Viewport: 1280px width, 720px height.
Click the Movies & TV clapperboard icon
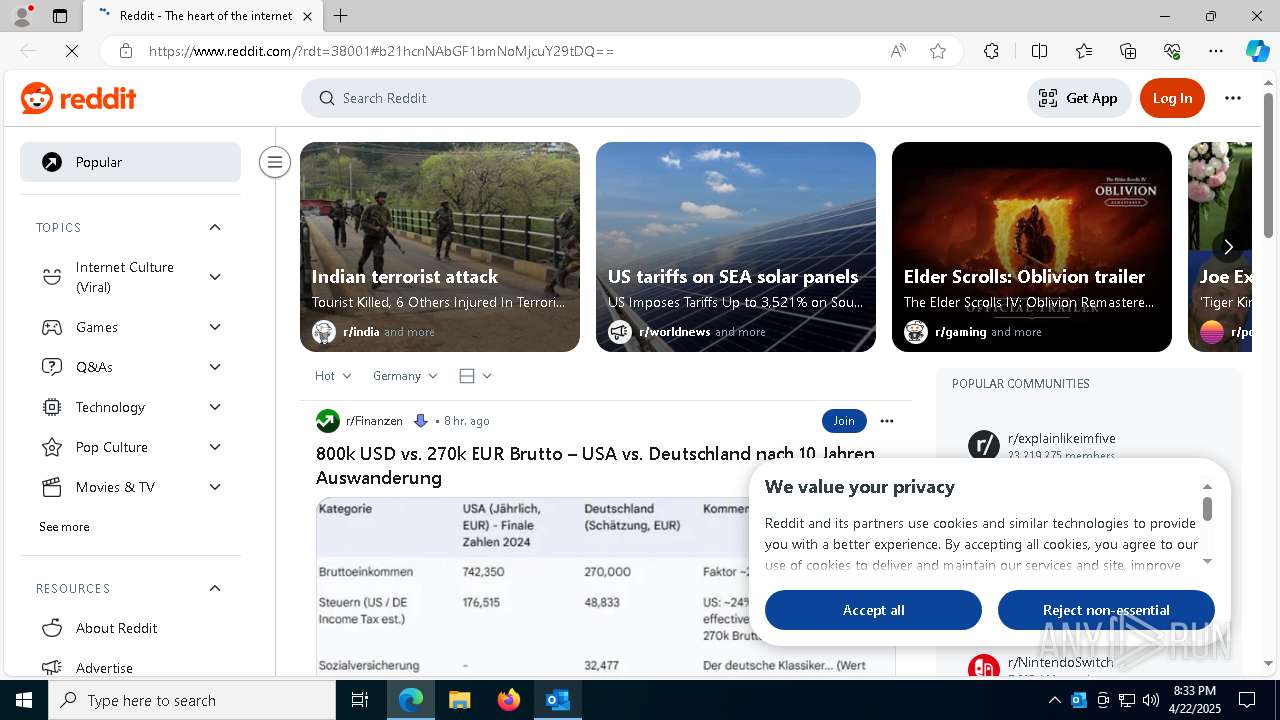click(x=52, y=487)
